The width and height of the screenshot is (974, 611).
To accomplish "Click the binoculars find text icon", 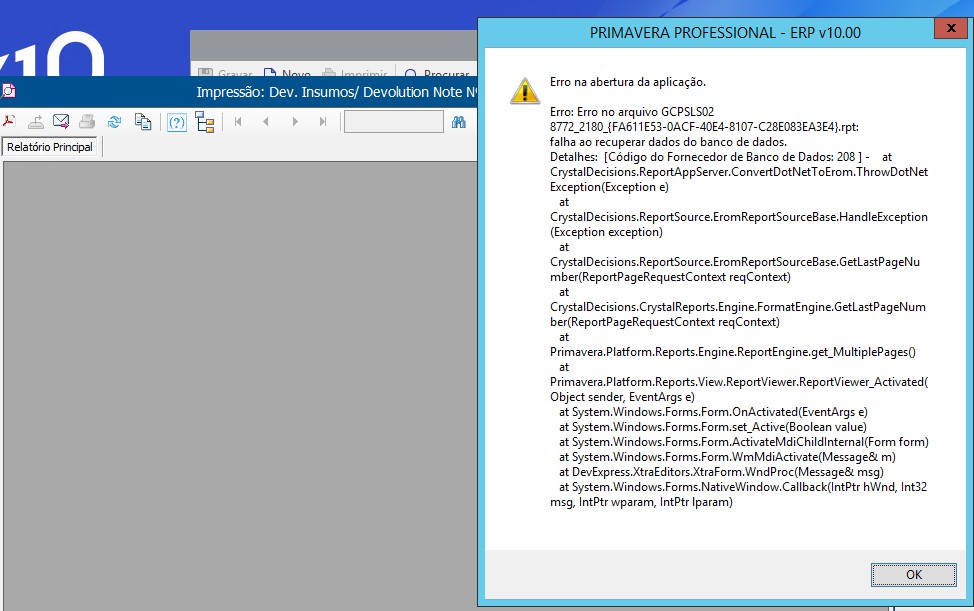I will point(459,122).
